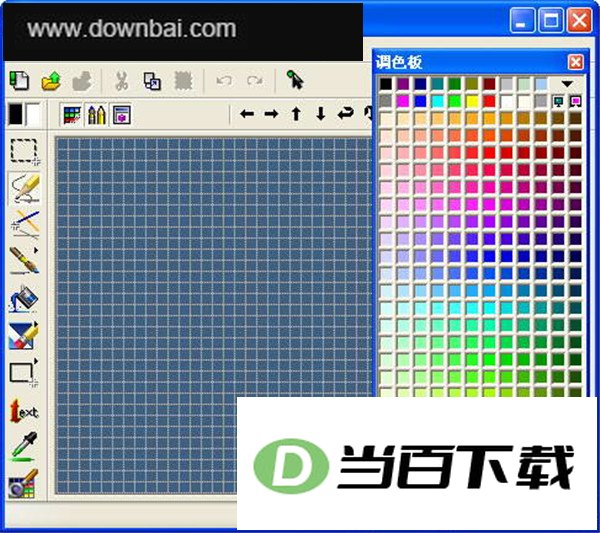Choose purple swatch in palette top row
This screenshot has height=533, width=600.
(x=403, y=84)
